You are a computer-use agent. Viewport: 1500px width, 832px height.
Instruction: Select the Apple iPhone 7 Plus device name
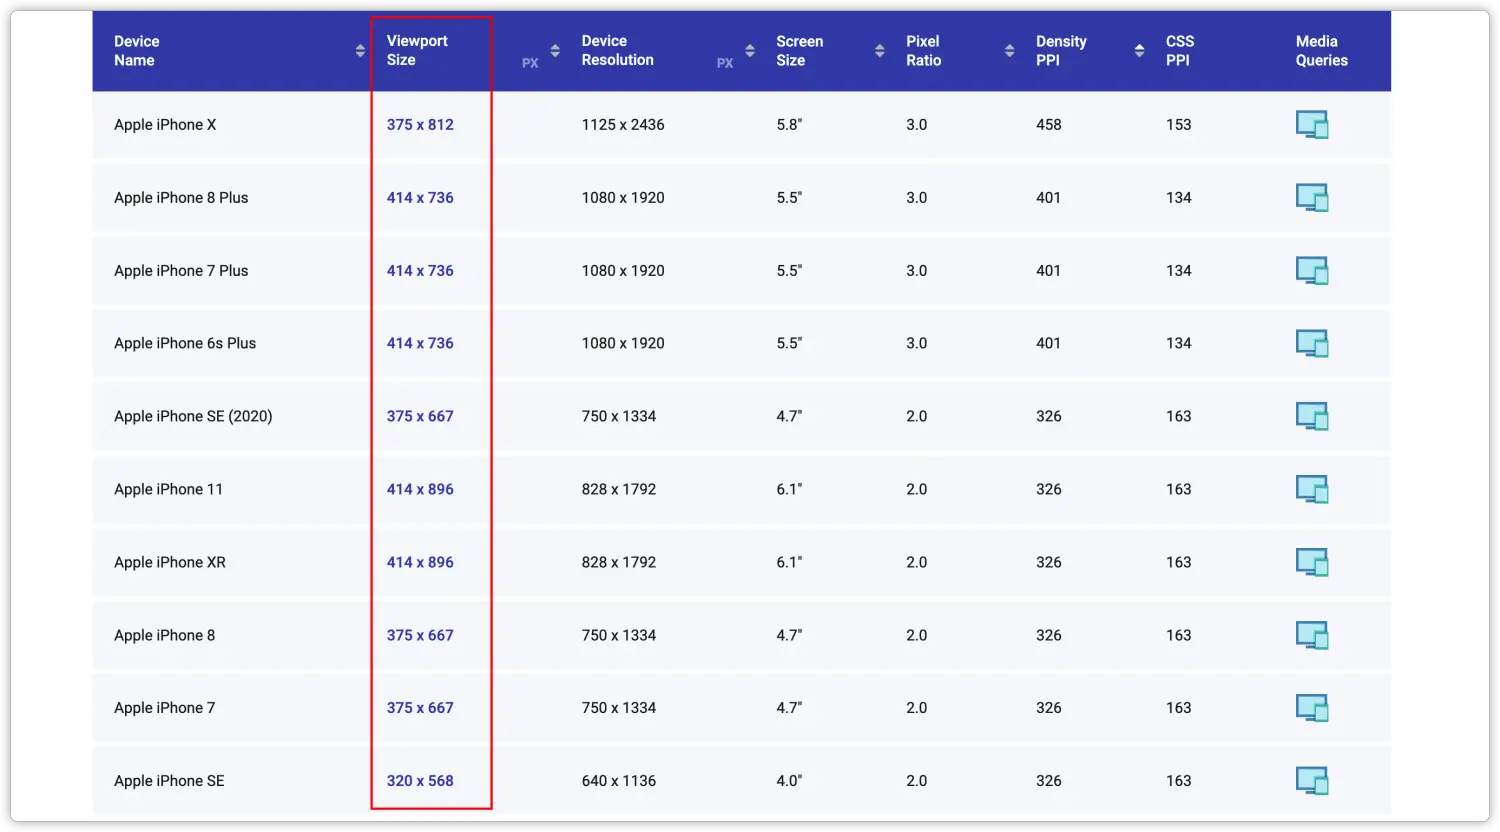(x=181, y=271)
